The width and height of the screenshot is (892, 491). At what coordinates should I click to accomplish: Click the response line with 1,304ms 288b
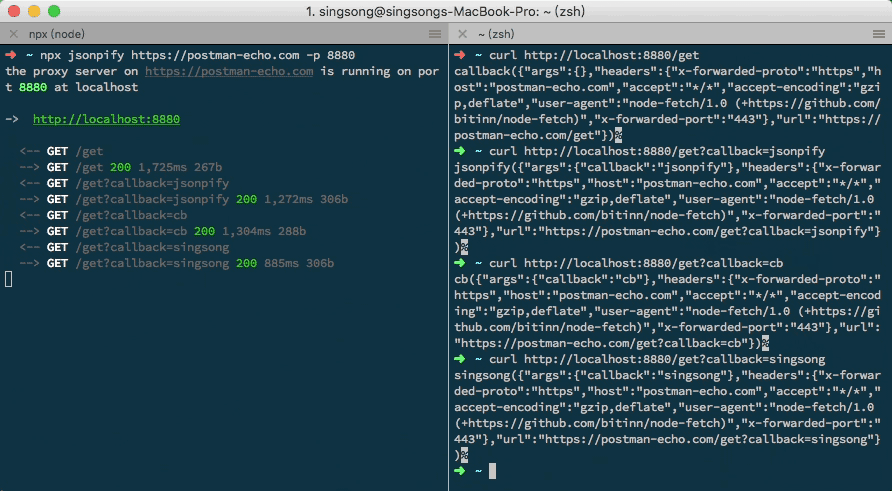click(163, 231)
